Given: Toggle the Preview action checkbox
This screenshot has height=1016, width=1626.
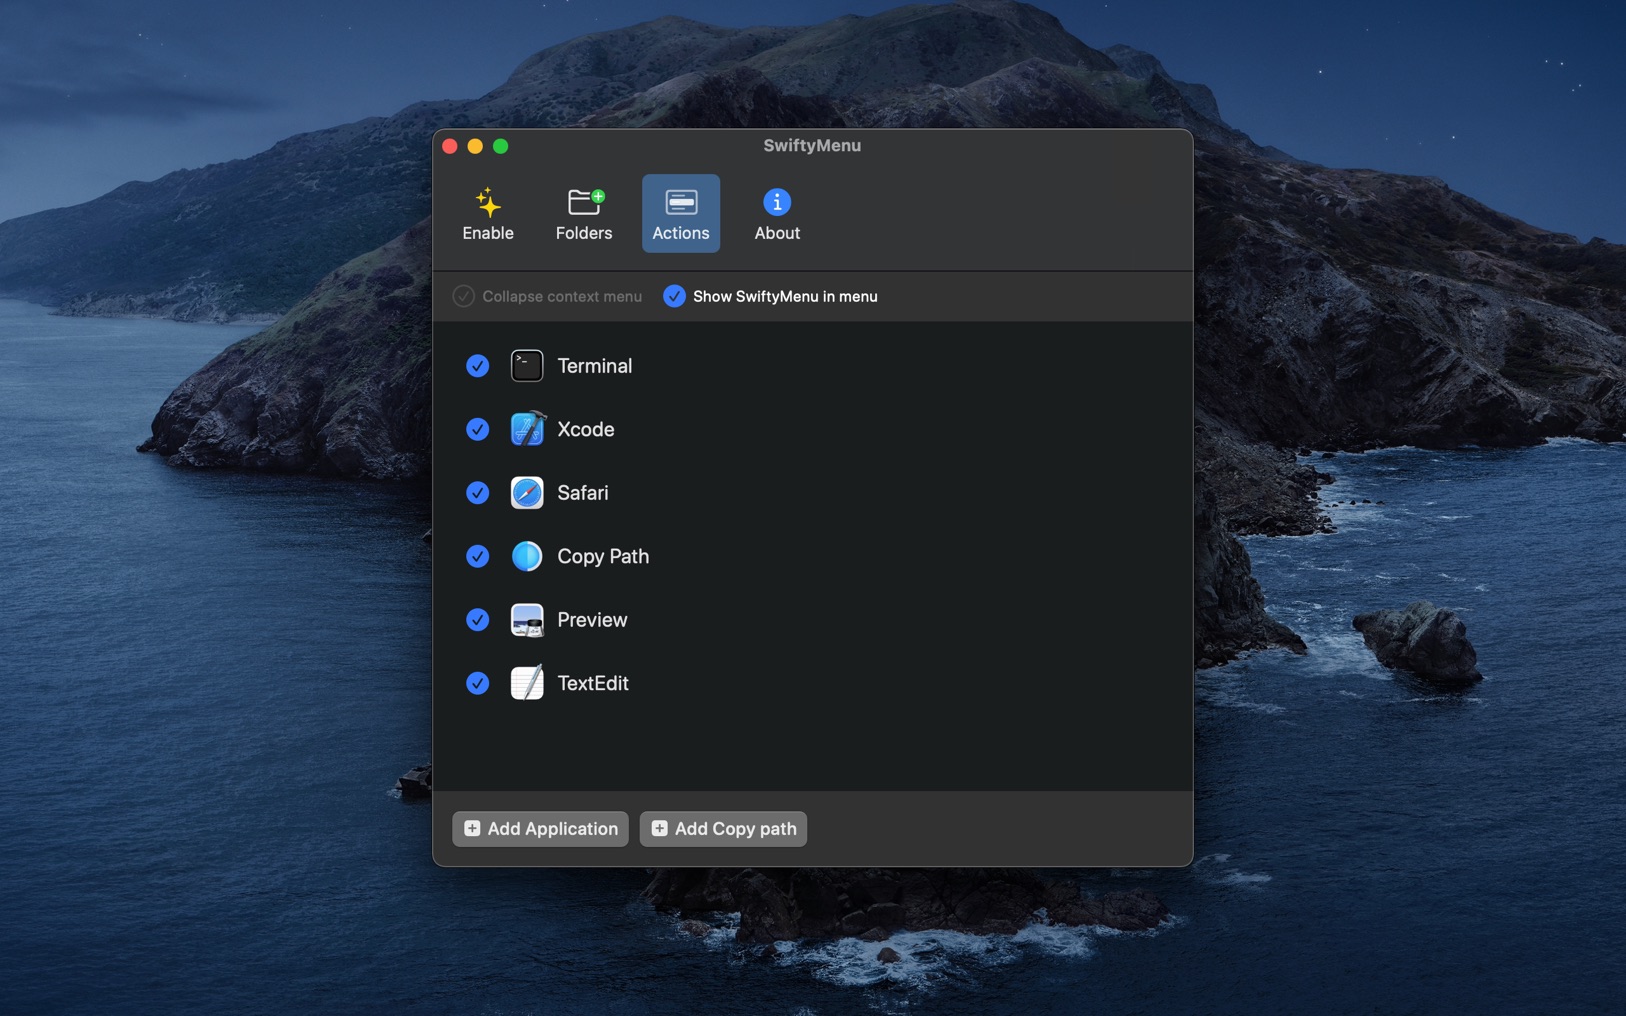Looking at the screenshot, I should [x=477, y=620].
